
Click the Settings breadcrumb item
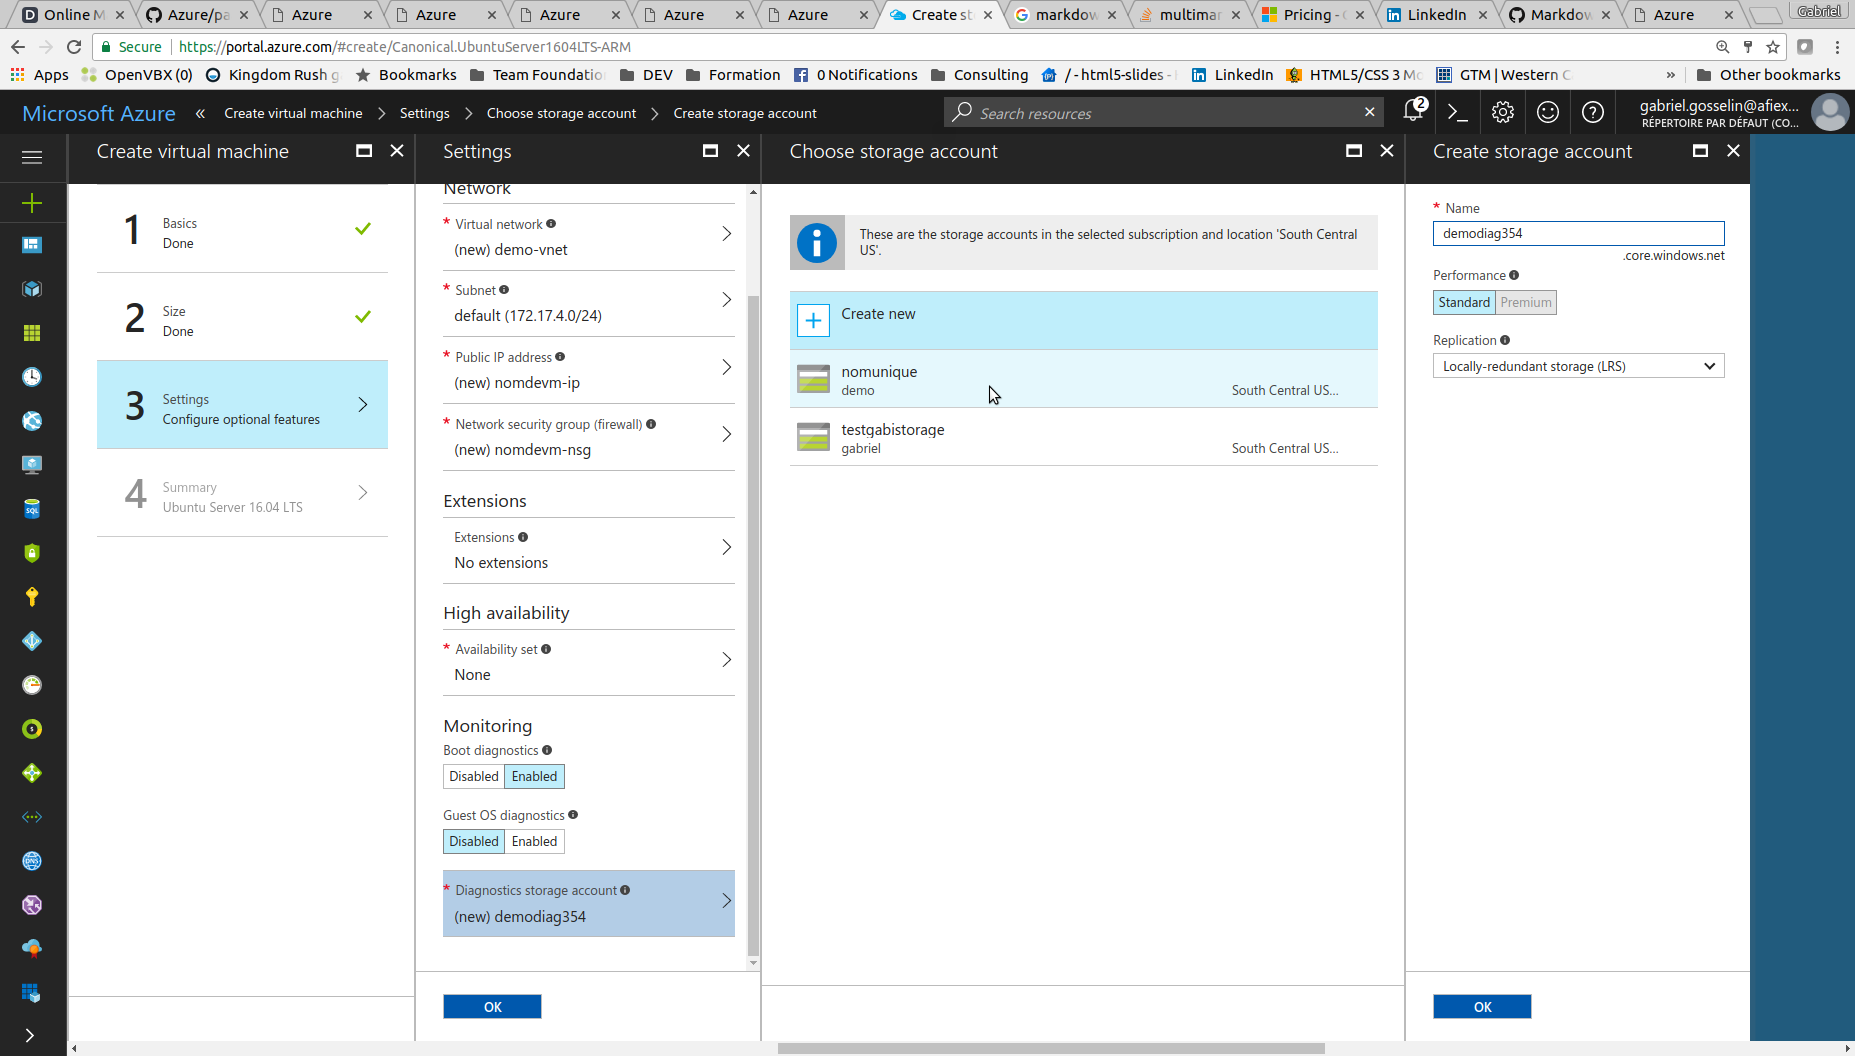coord(424,114)
